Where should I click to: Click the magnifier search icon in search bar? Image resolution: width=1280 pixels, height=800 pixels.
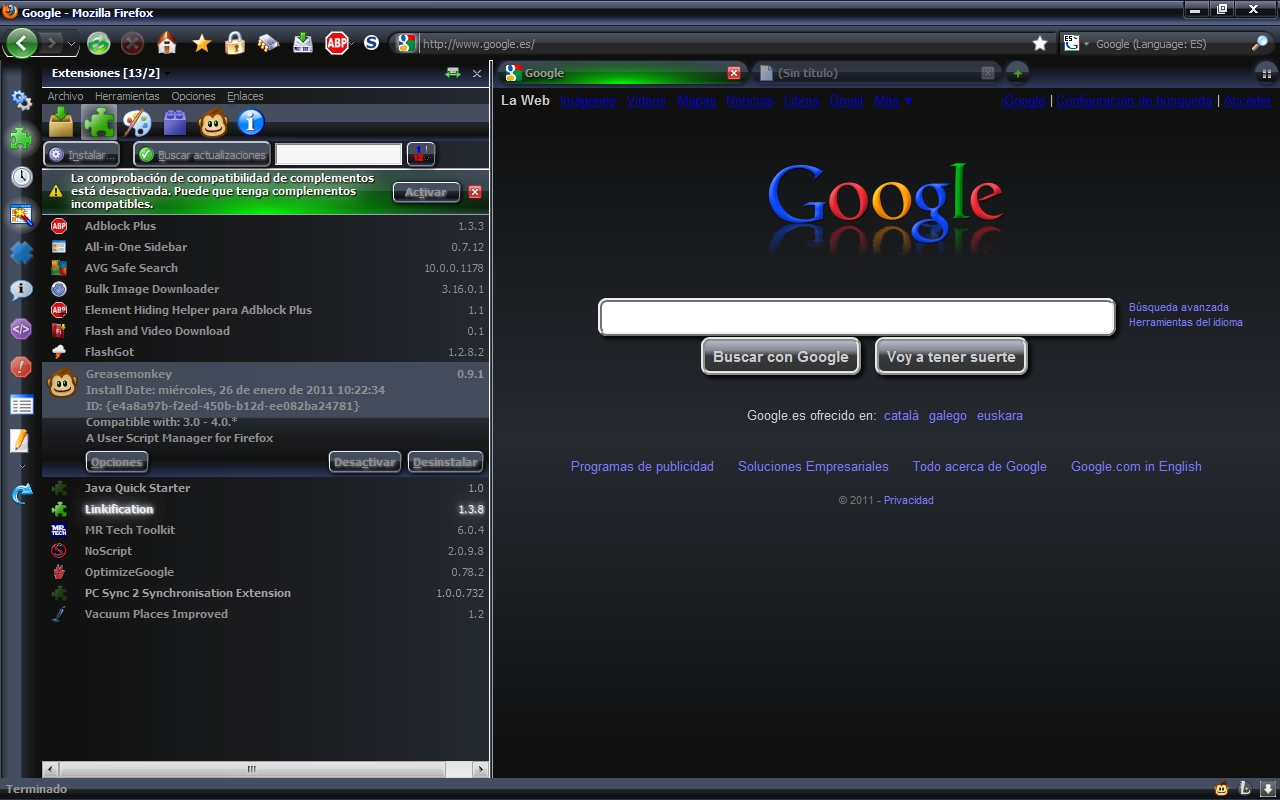tap(1260, 43)
